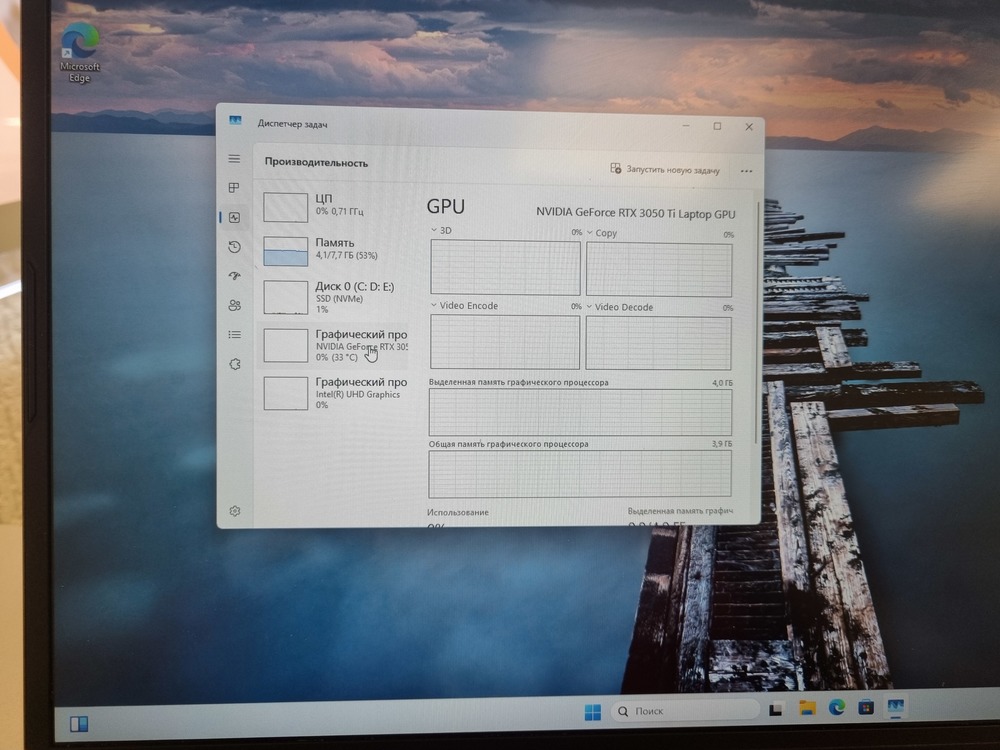Open Microsoft Edge desktop shortcut
Screen dimensions: 1000x750
point(80,53)
